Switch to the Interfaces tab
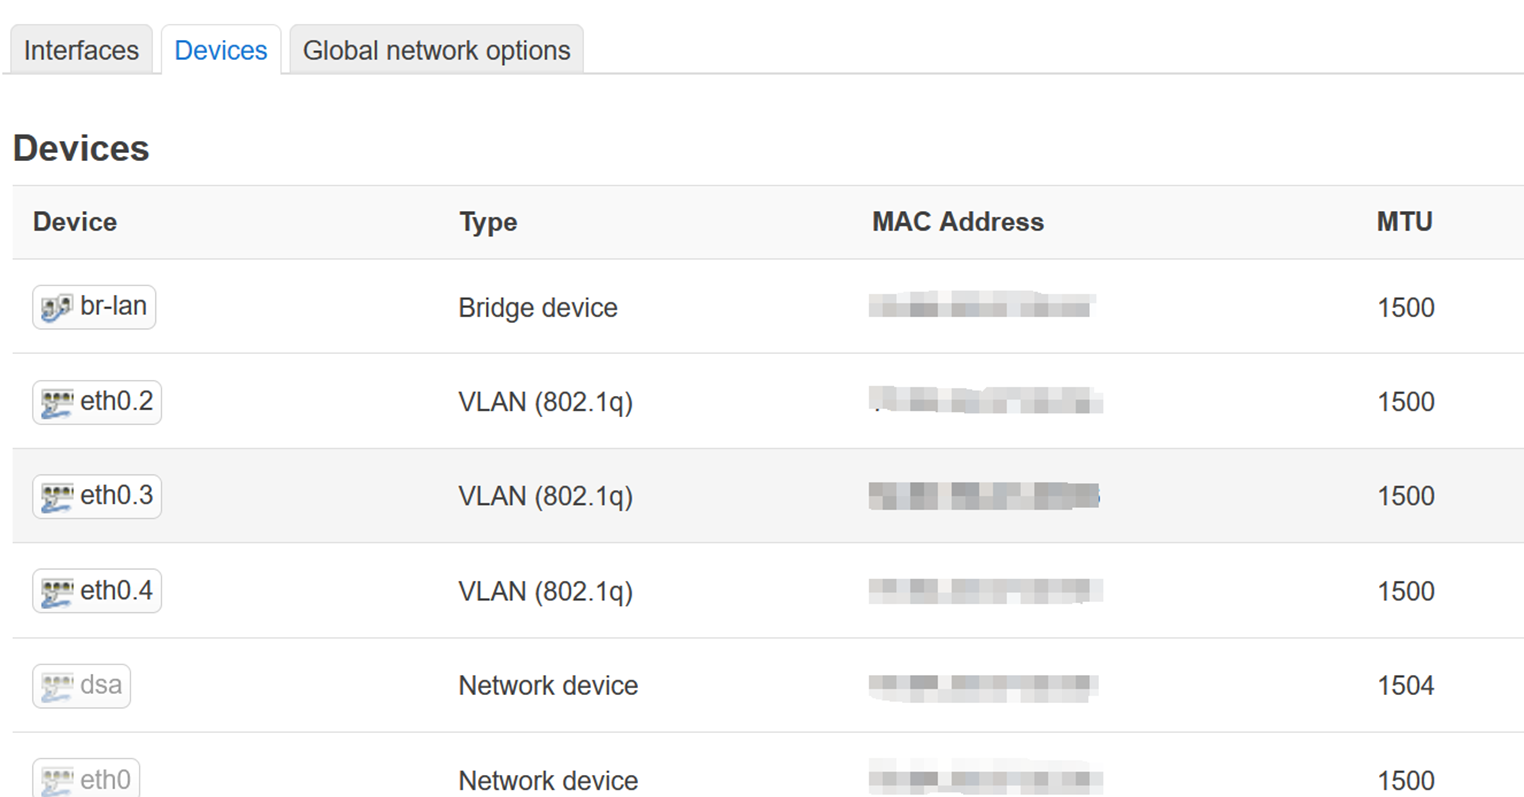The width and height of the screenshot is (1524, 797). pos(81,50)
